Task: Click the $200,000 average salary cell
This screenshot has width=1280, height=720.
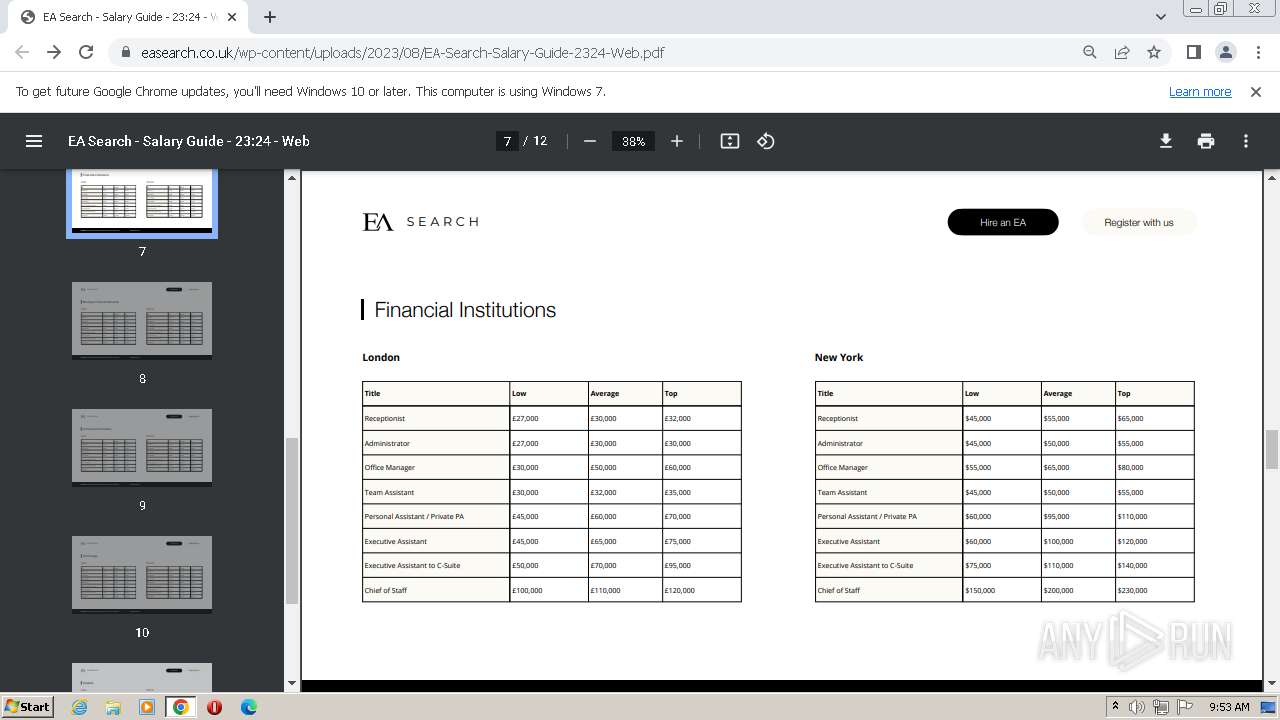Action: point(1078,591)
